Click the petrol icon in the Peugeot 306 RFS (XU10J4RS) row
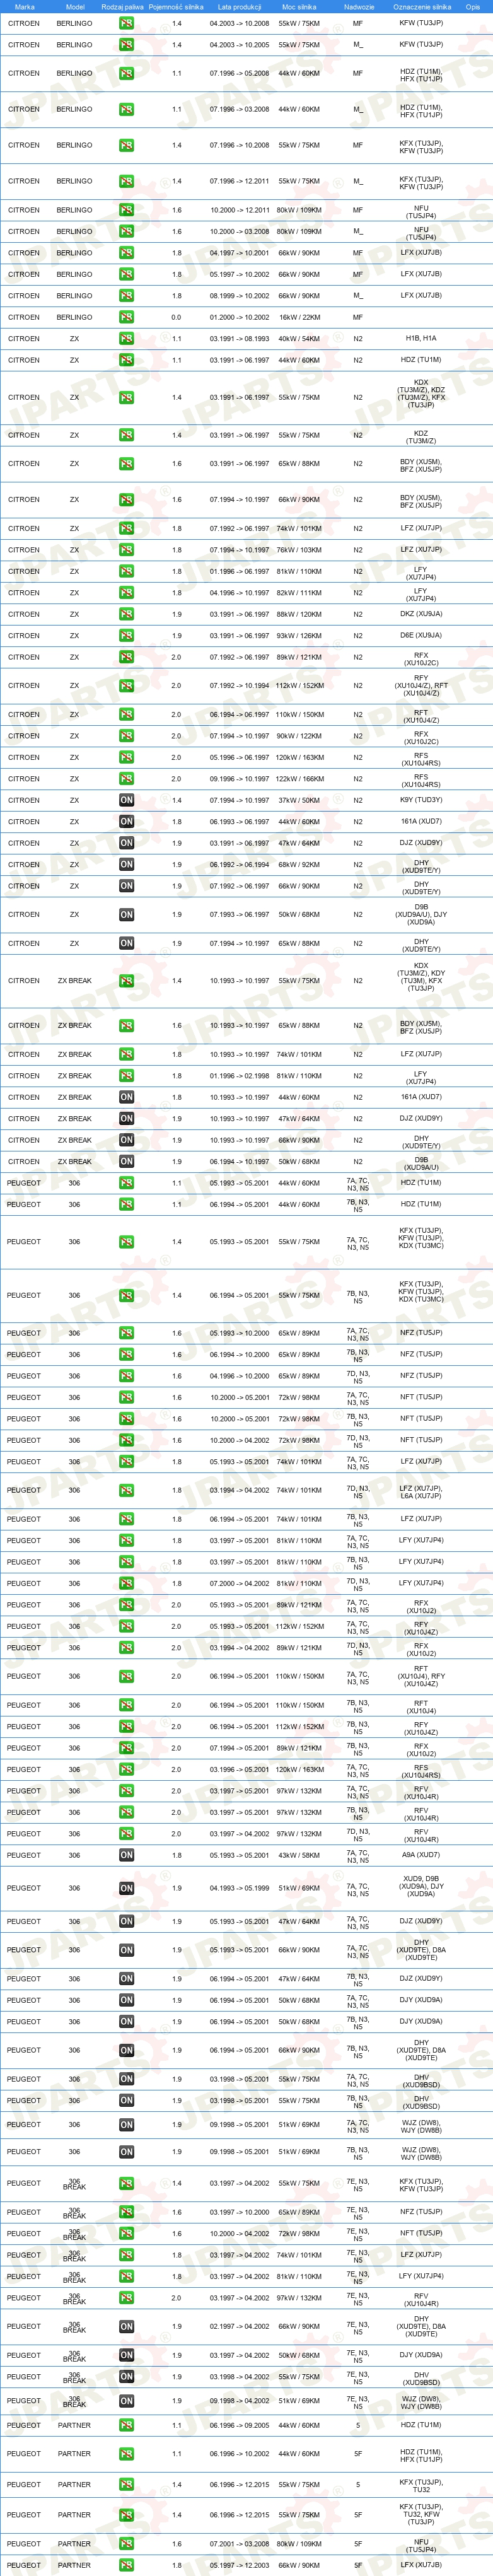Image resolution: width=493 pixels, height=2576 pixels. [126, 1770]
